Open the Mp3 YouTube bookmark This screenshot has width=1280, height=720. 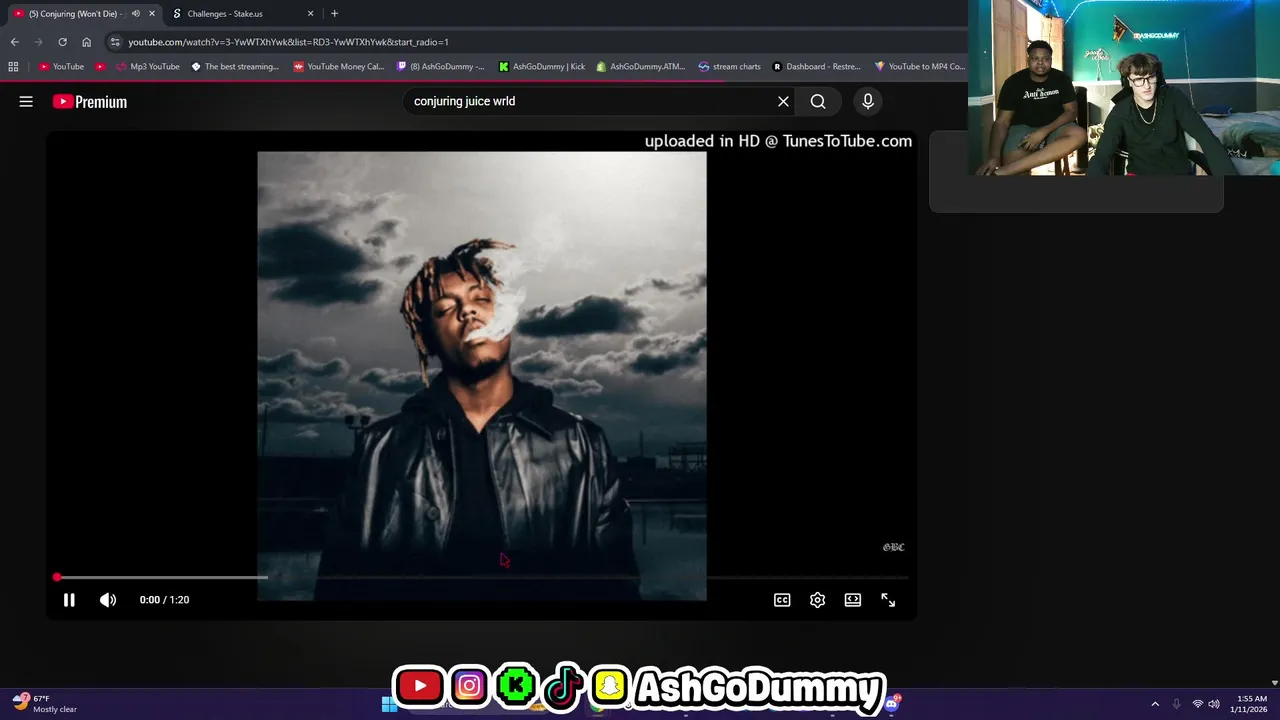pyautogui.click(x=148, y=67)
